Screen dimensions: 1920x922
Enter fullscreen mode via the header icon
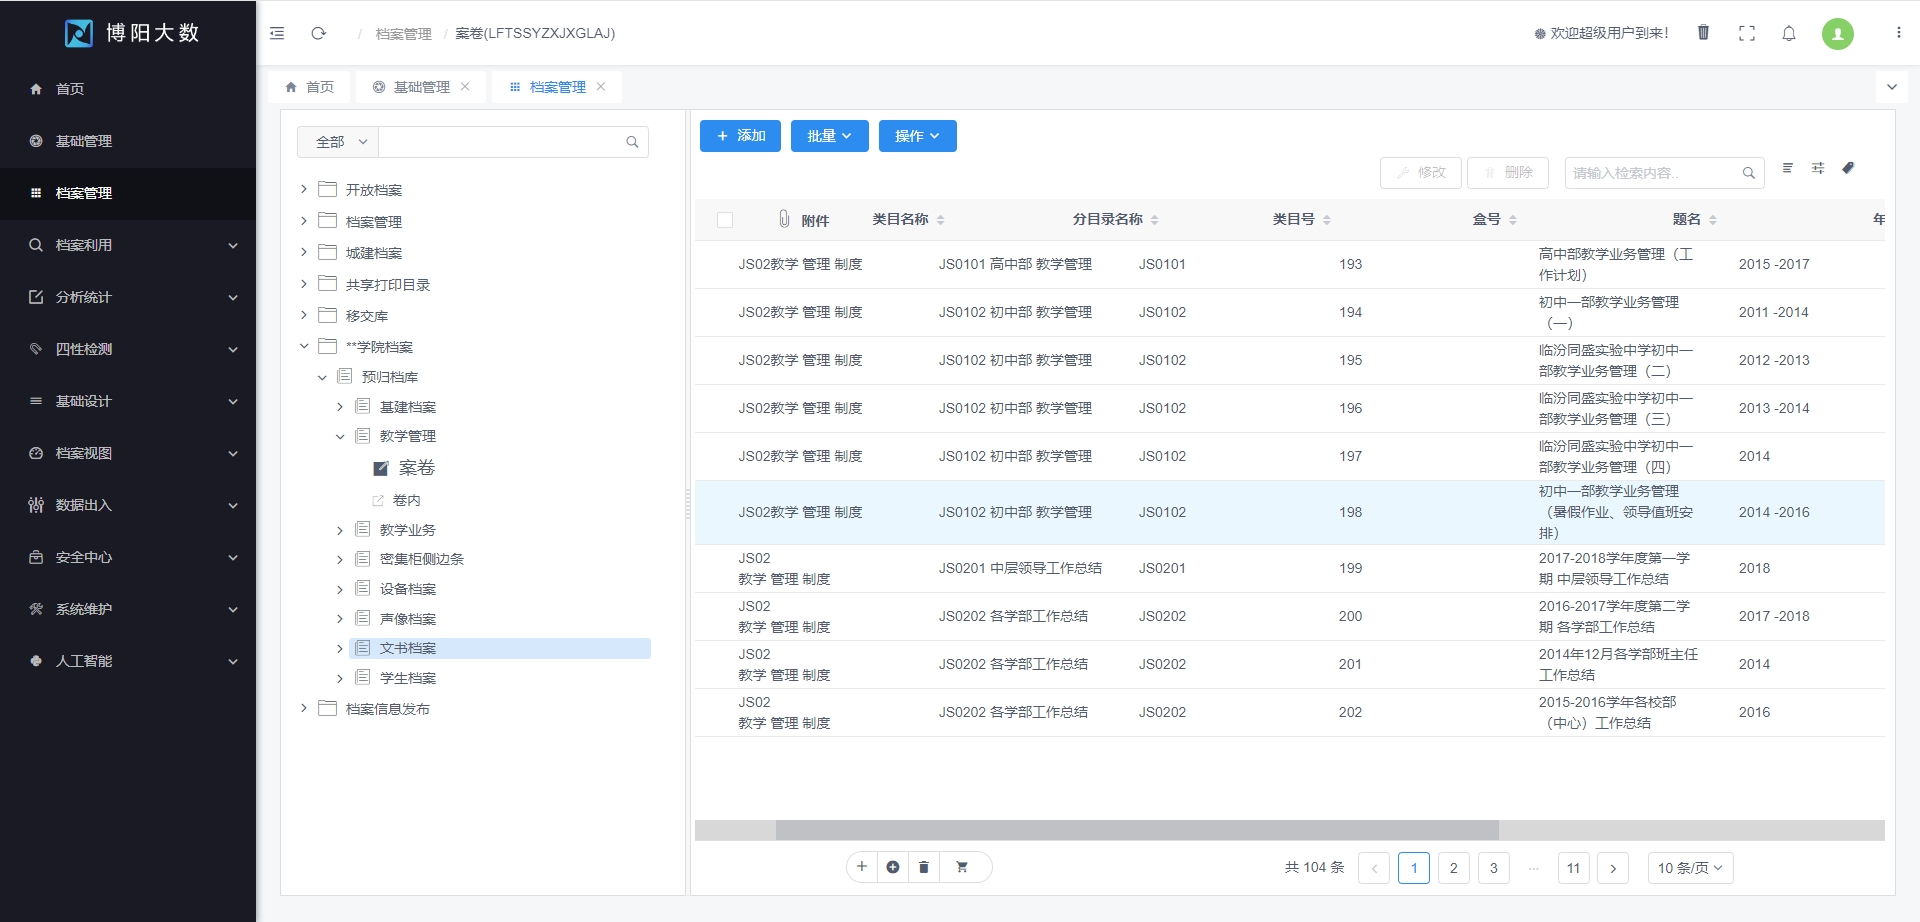pyautogui.click(x=1747, y=33)
